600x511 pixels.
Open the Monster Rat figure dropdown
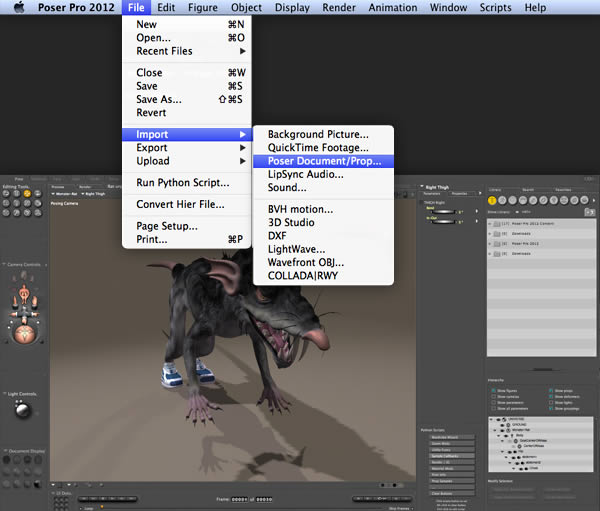point(64,194)
